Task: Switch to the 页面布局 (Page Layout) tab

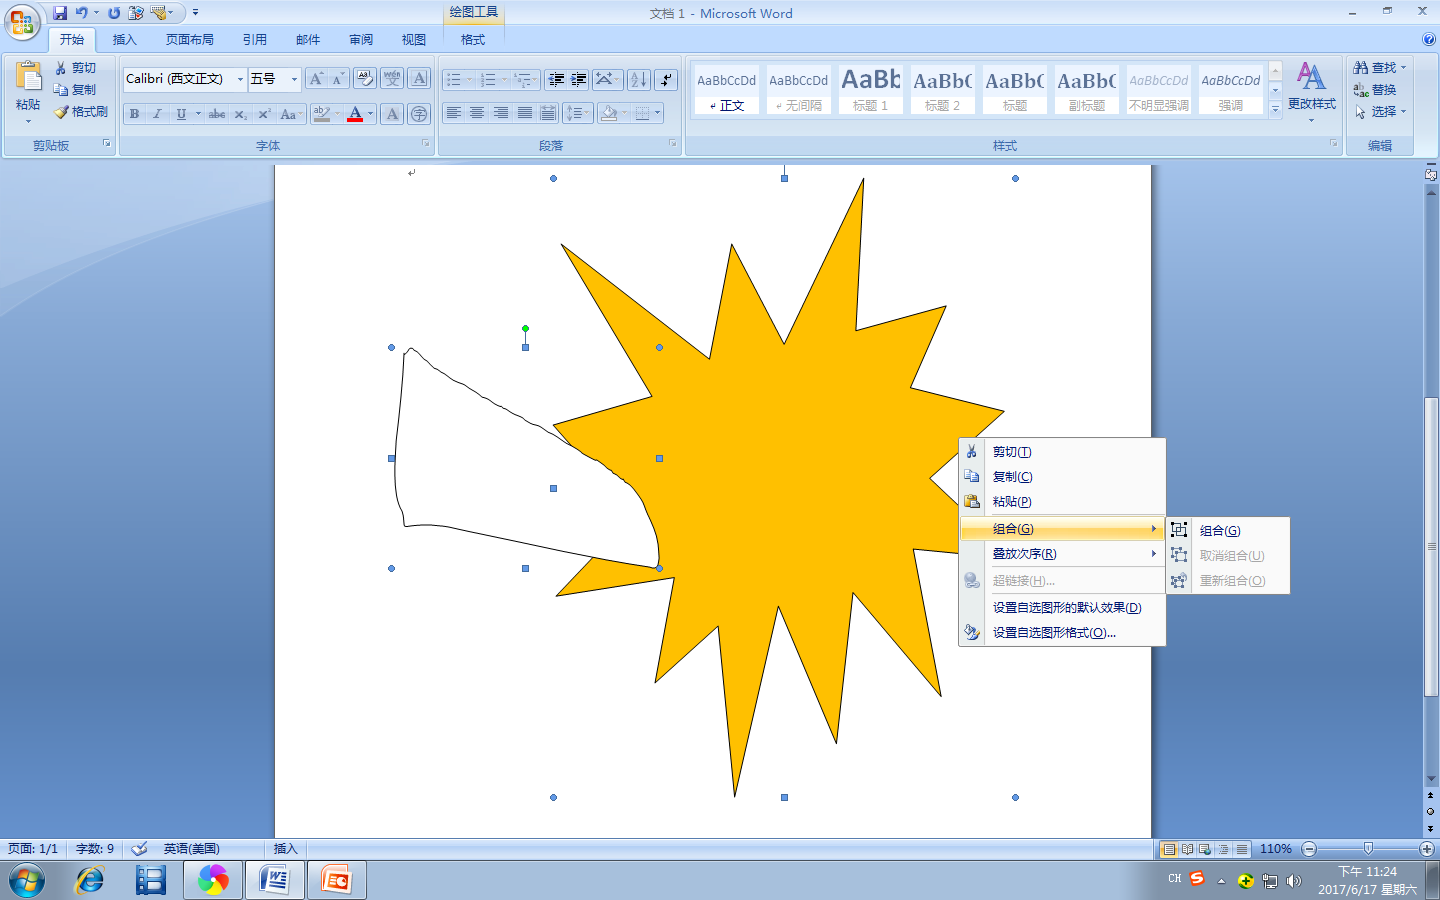Action: pyautogui.click(x=190, y=40)
